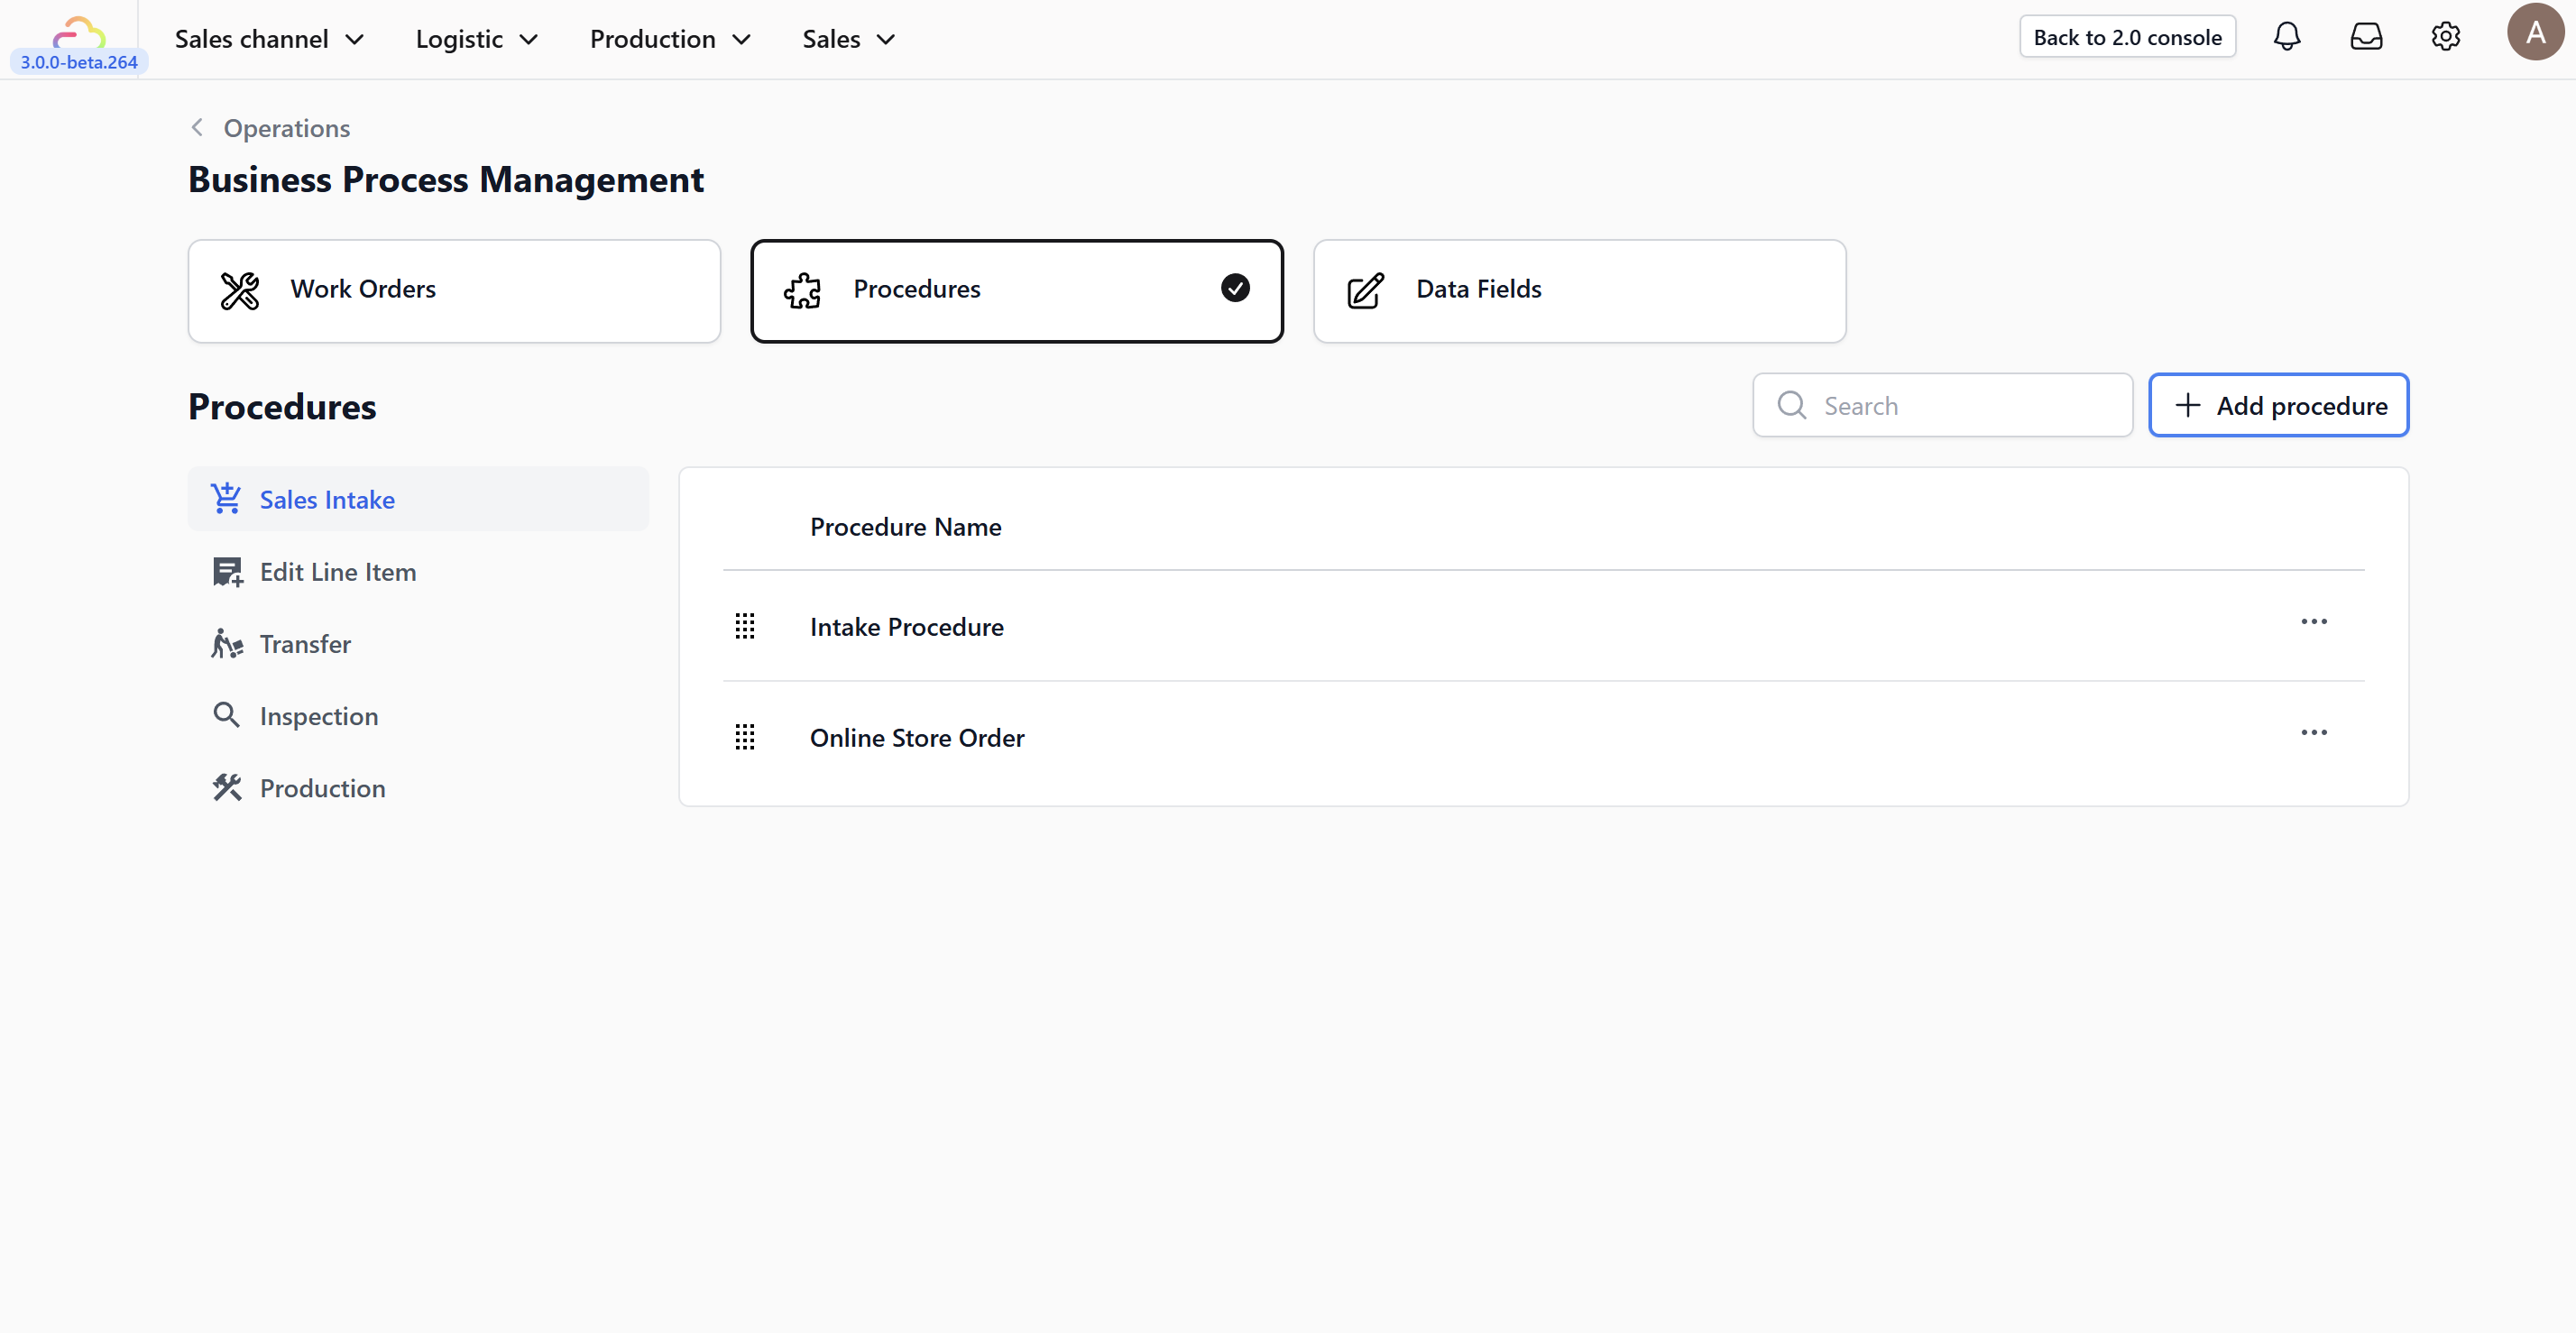The height and width of the screenshot is (1333, 2576).
Task: Expand the Logistic menu
Action: [476, 39]
